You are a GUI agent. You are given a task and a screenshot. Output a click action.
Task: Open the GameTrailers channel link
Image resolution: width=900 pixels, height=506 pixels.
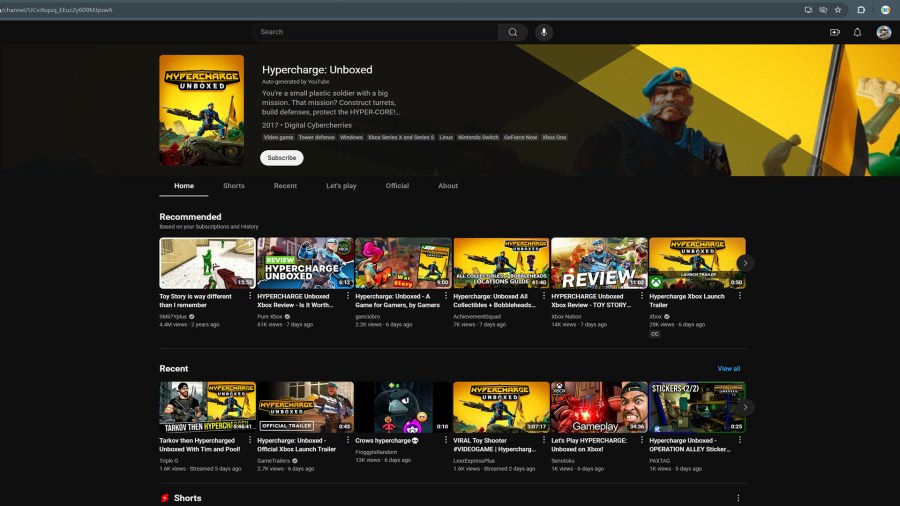pos(273,461)
